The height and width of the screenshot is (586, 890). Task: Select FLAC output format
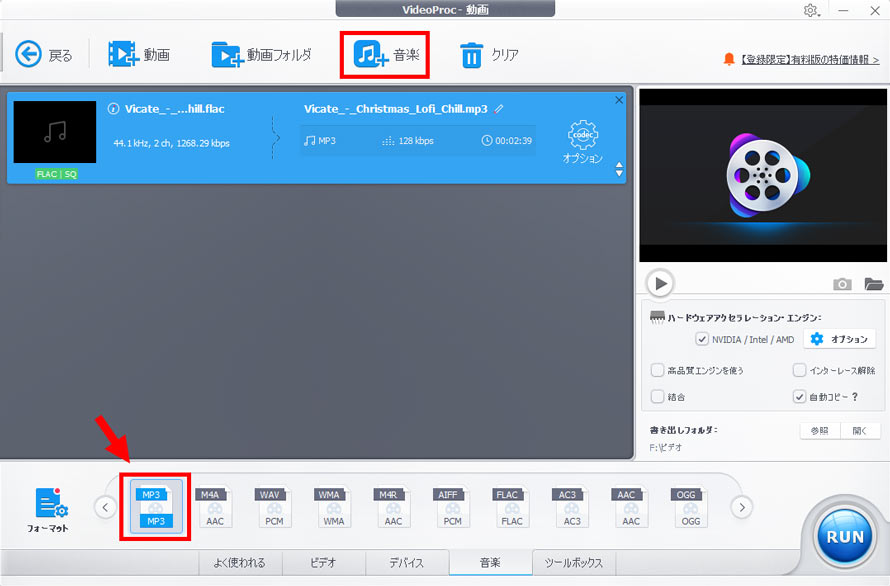pos(511,507)
